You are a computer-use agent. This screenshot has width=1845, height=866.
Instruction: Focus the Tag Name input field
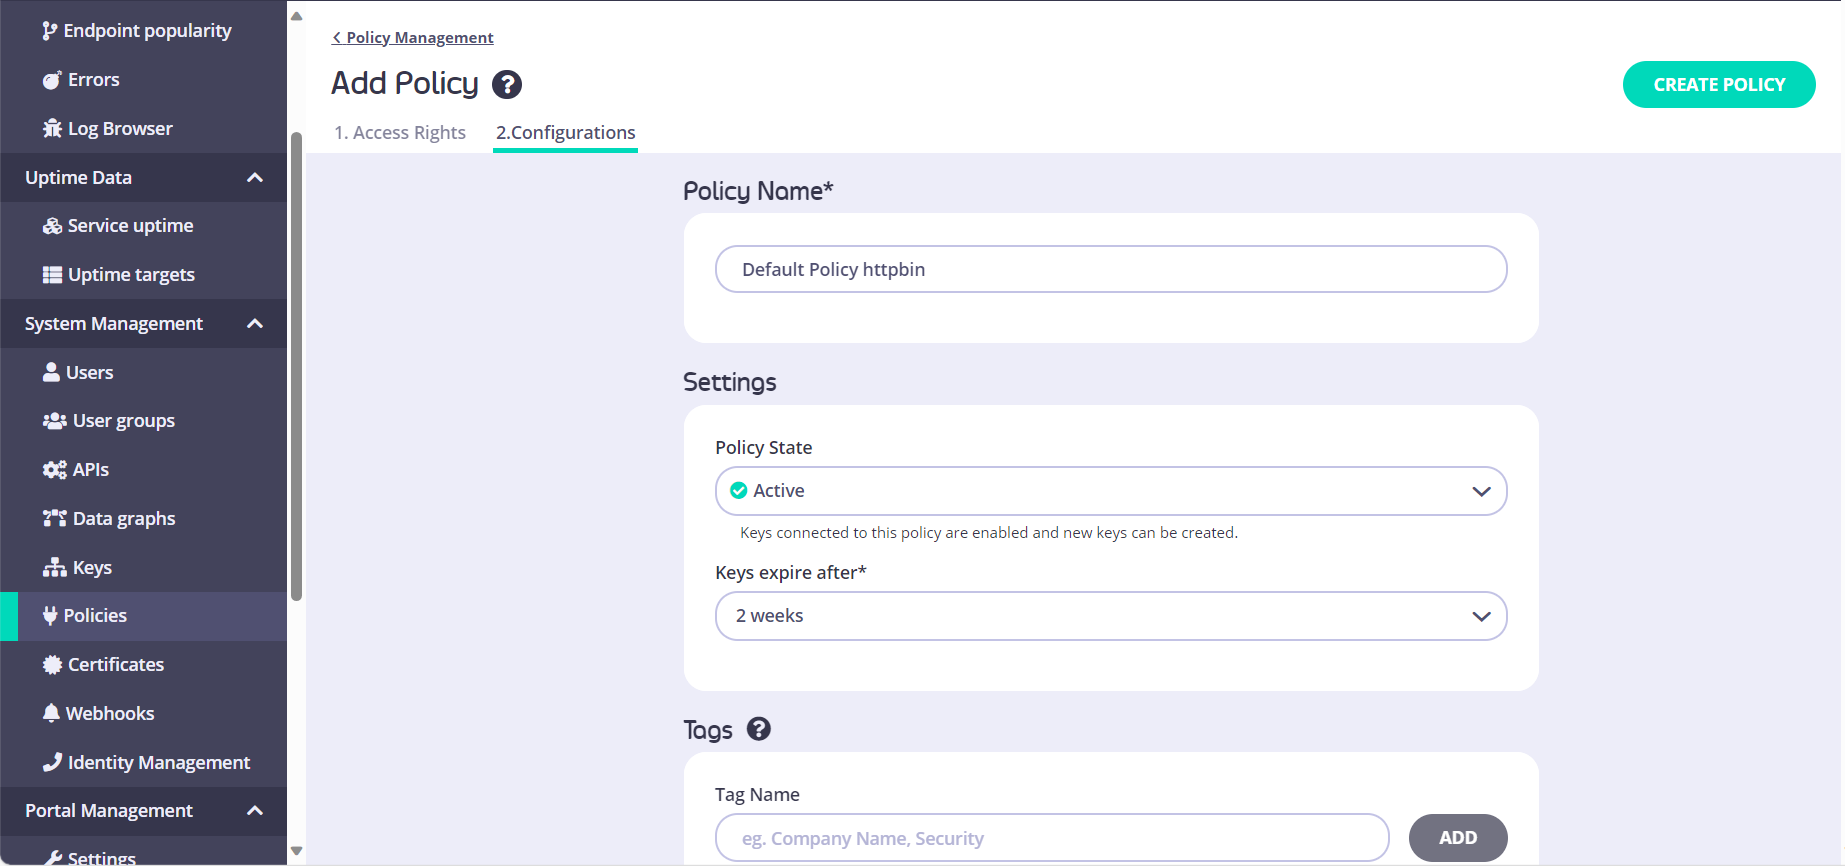point(1052,838)
